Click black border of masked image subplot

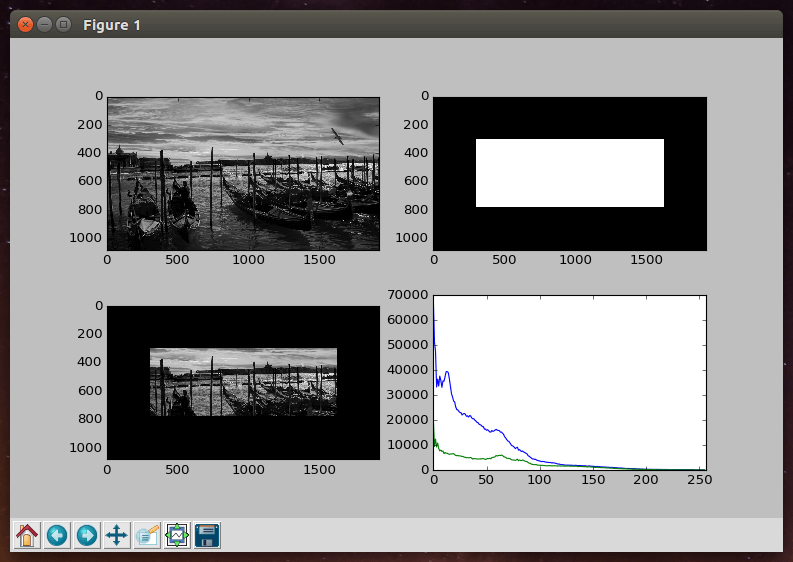point(243,437)
